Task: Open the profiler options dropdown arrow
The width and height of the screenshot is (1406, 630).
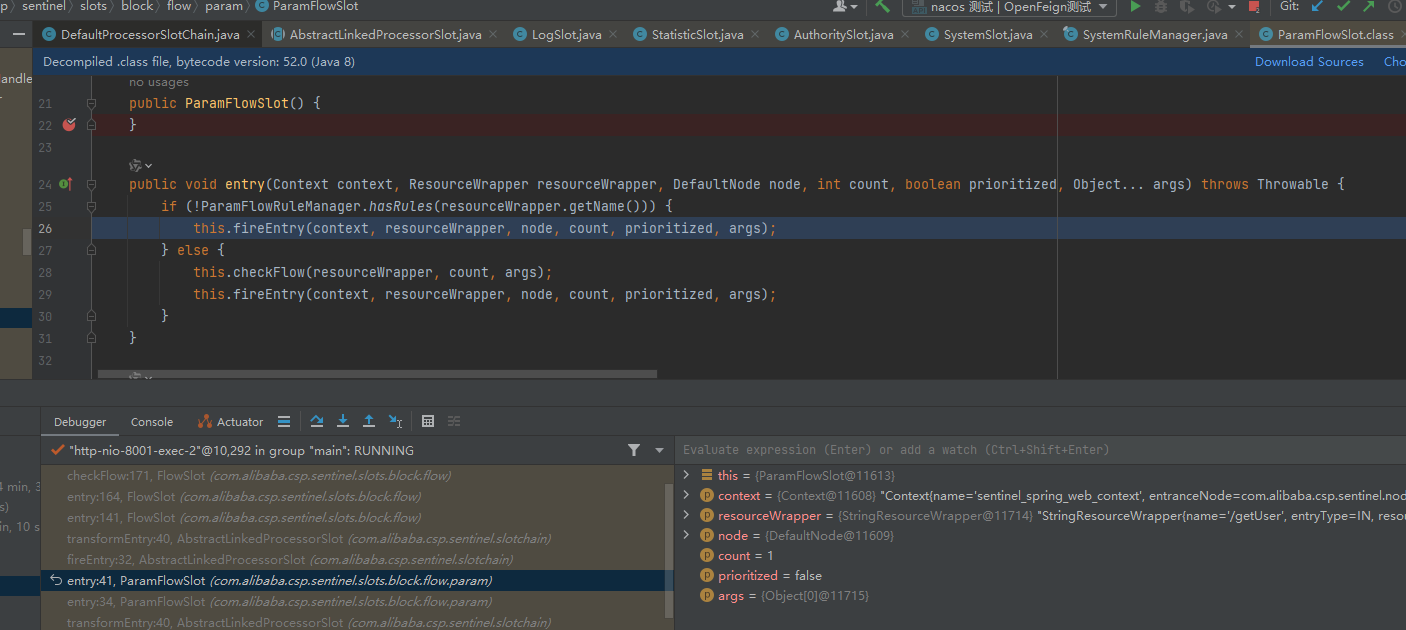Action: click(x=1232, y=6)
